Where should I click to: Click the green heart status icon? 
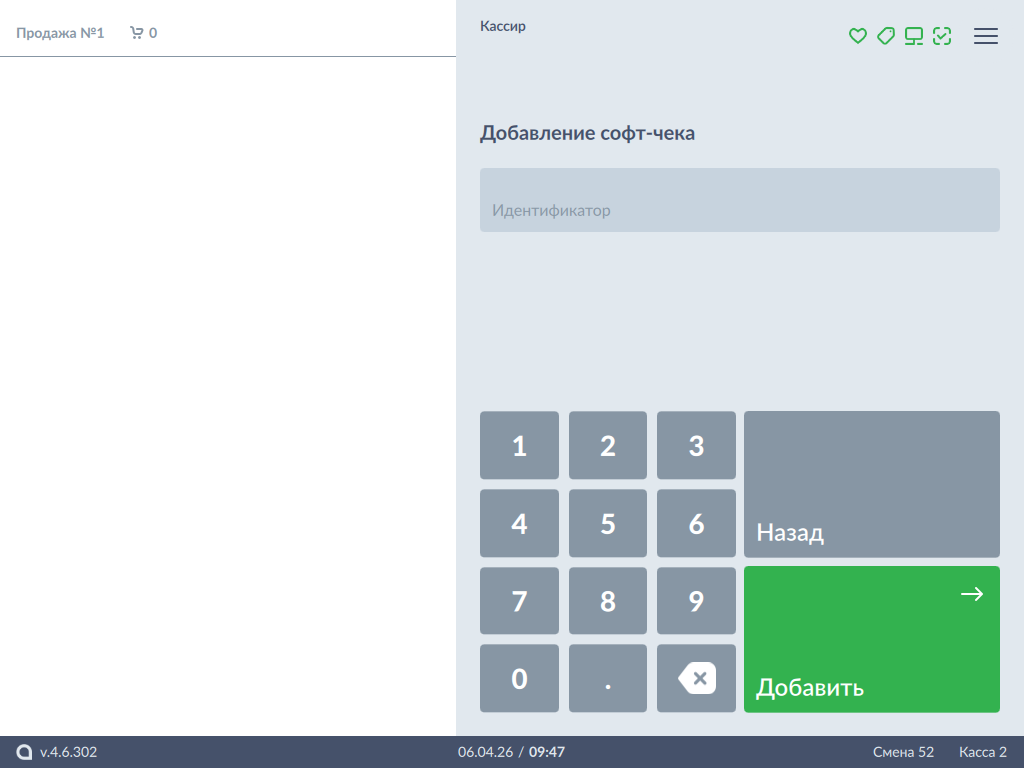coord(857,36)
